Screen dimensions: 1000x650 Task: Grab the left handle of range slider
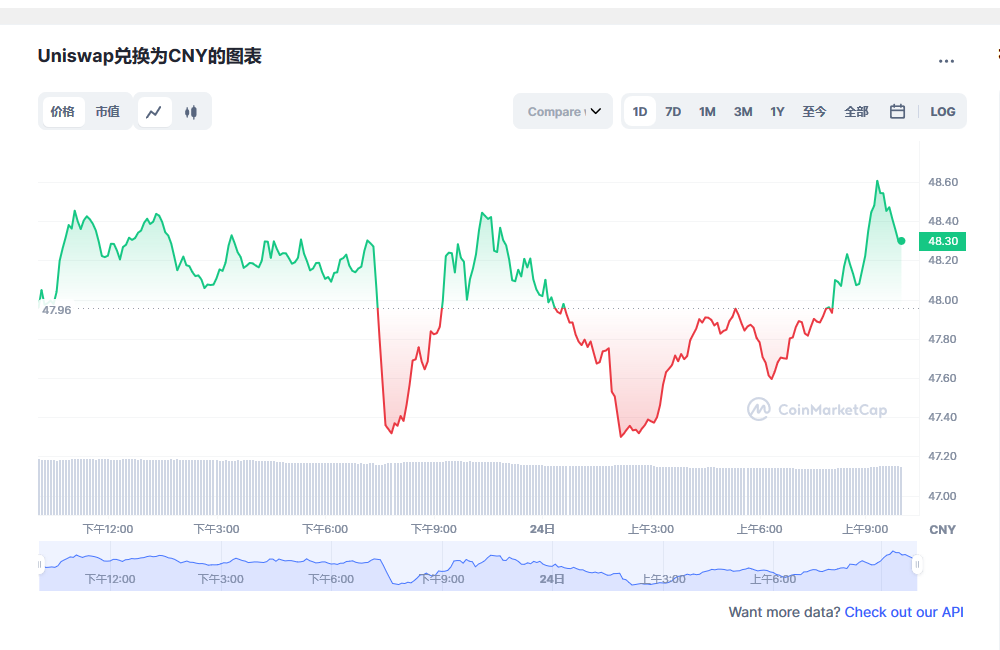click(40, 565)
